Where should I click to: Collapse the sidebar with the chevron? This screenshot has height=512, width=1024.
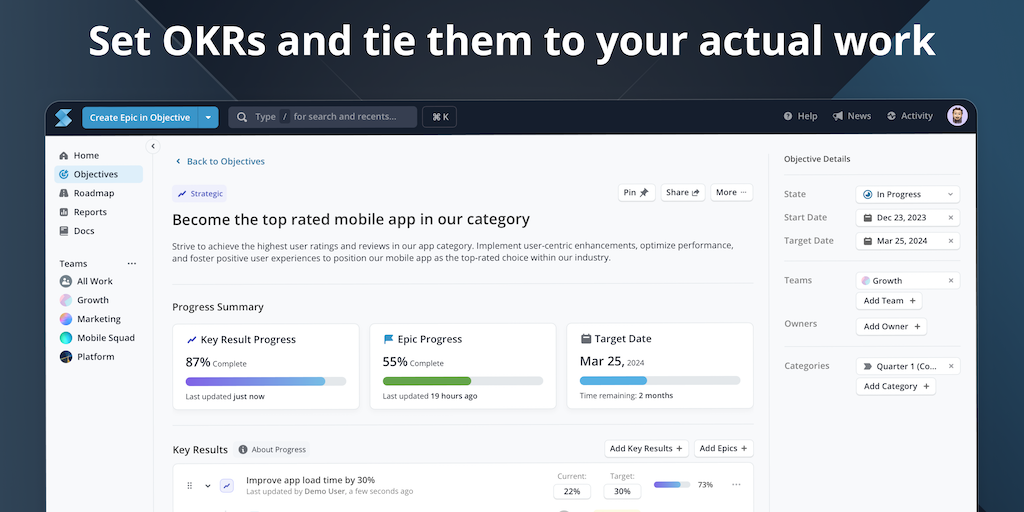[x=153, y=146]
